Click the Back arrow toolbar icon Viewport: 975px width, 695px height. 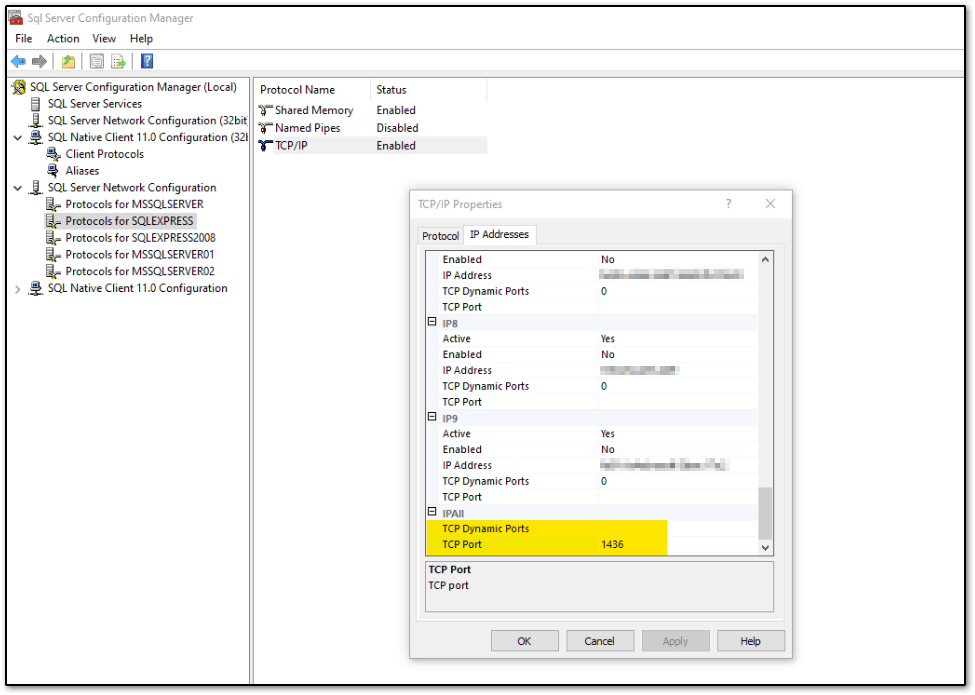tap(19, 61)
